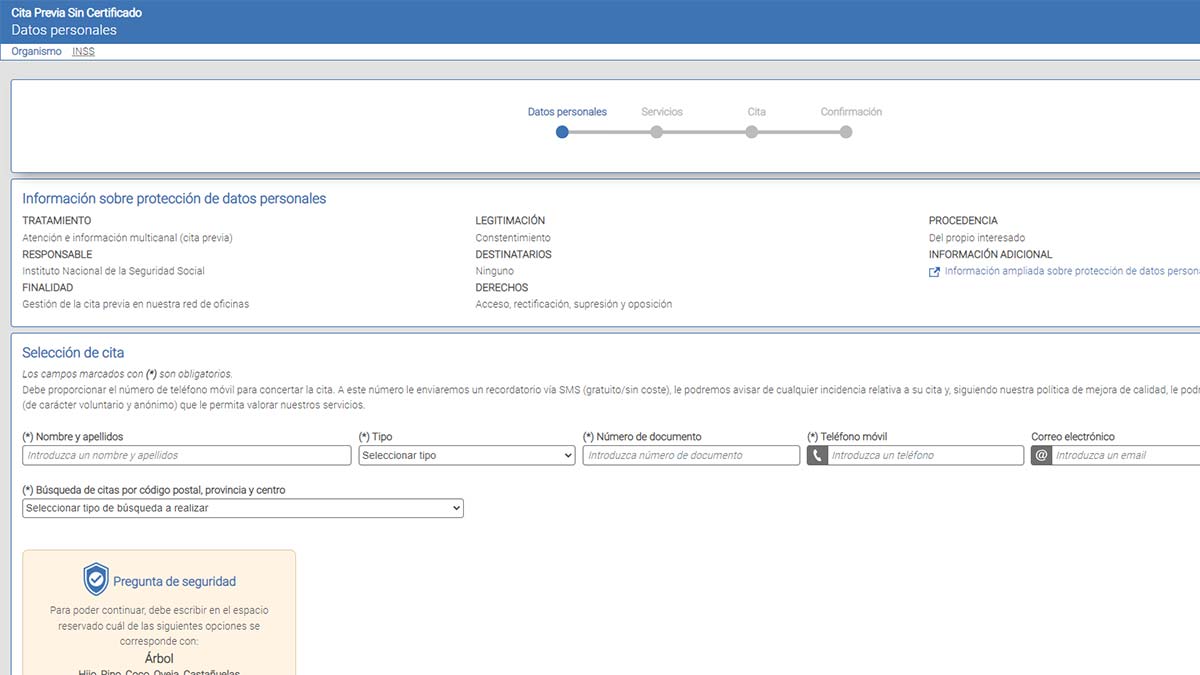Go to the Servicios step label

pos(662,112)
